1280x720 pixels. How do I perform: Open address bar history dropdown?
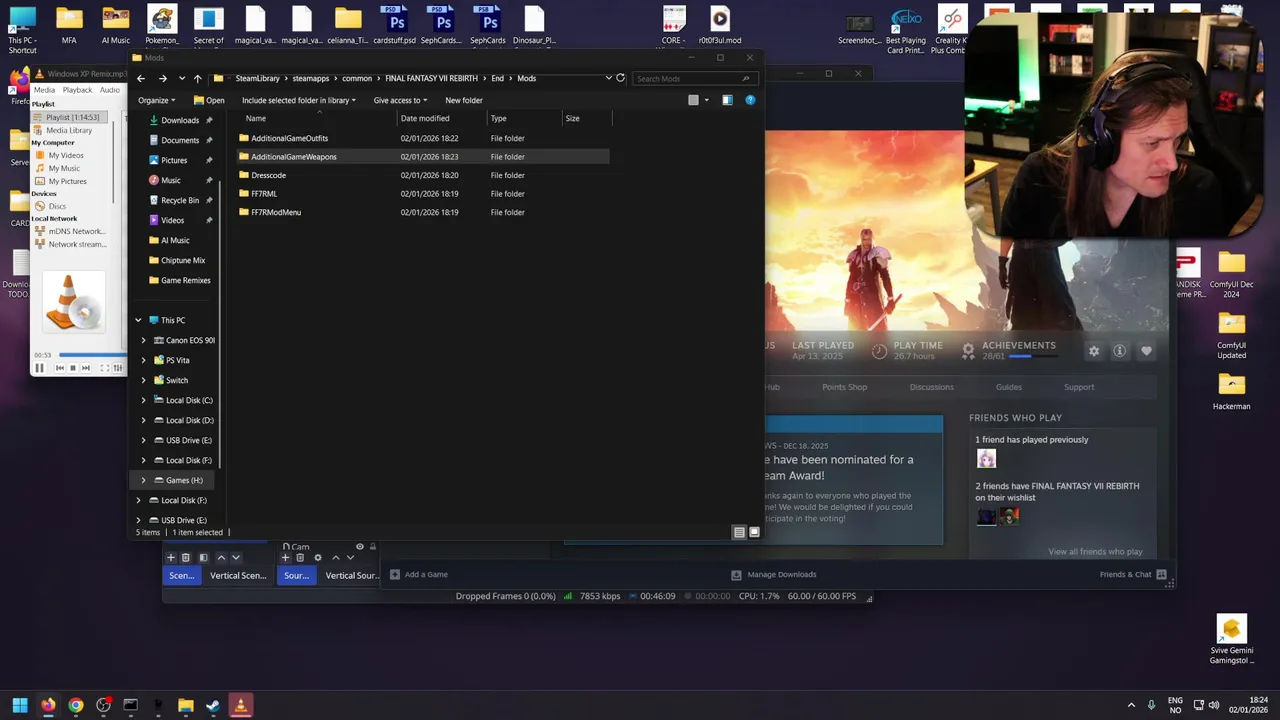(608, 78)
